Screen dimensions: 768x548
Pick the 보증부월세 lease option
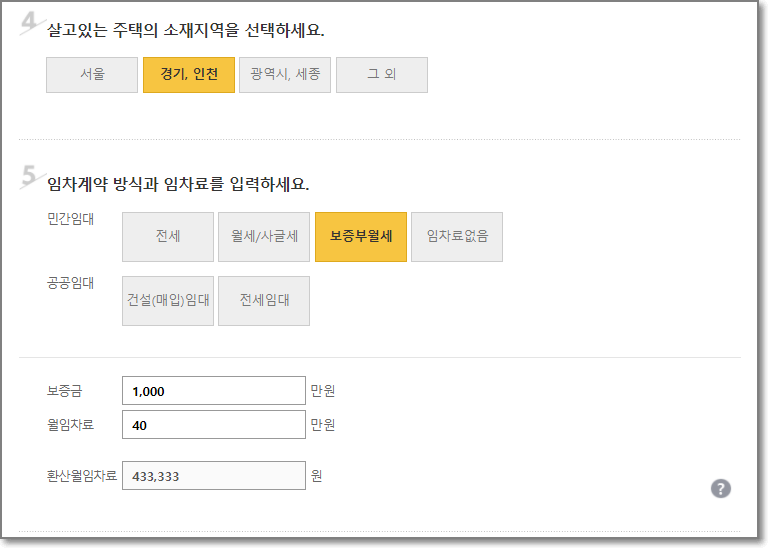[361, 237]
